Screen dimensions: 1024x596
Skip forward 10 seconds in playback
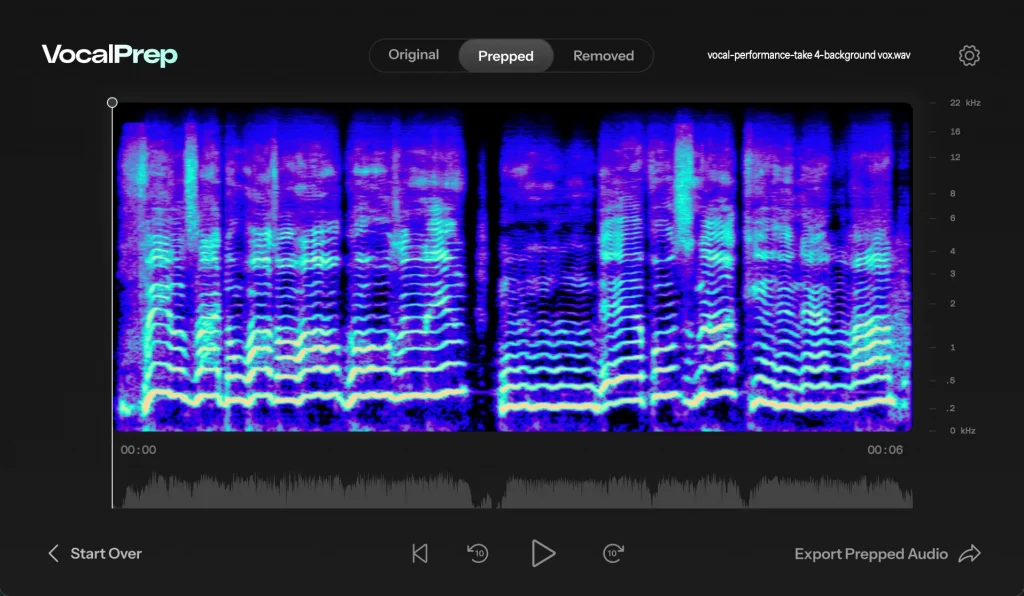coord(612,553)
